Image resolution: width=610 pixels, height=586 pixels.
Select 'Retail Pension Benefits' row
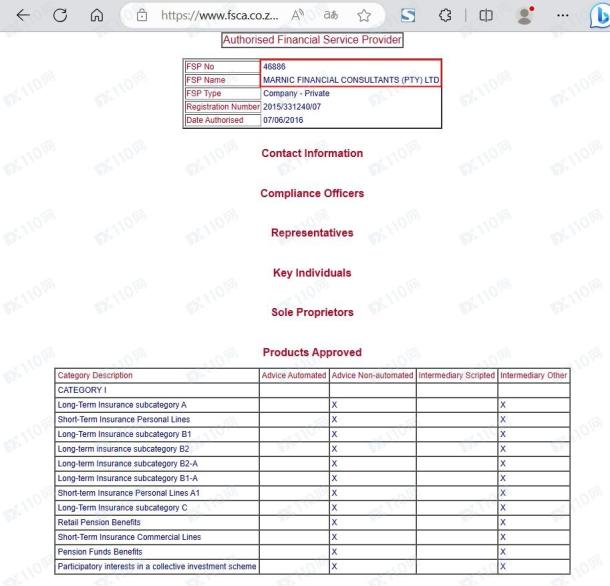(x=312, y=522)
